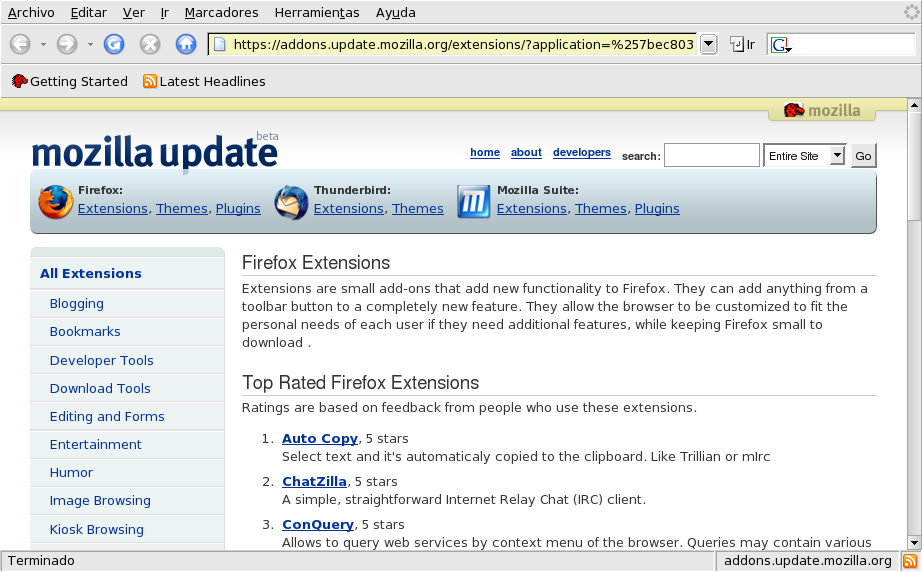
Task: Open the Editing and Forms category
Action: point(107,416)
